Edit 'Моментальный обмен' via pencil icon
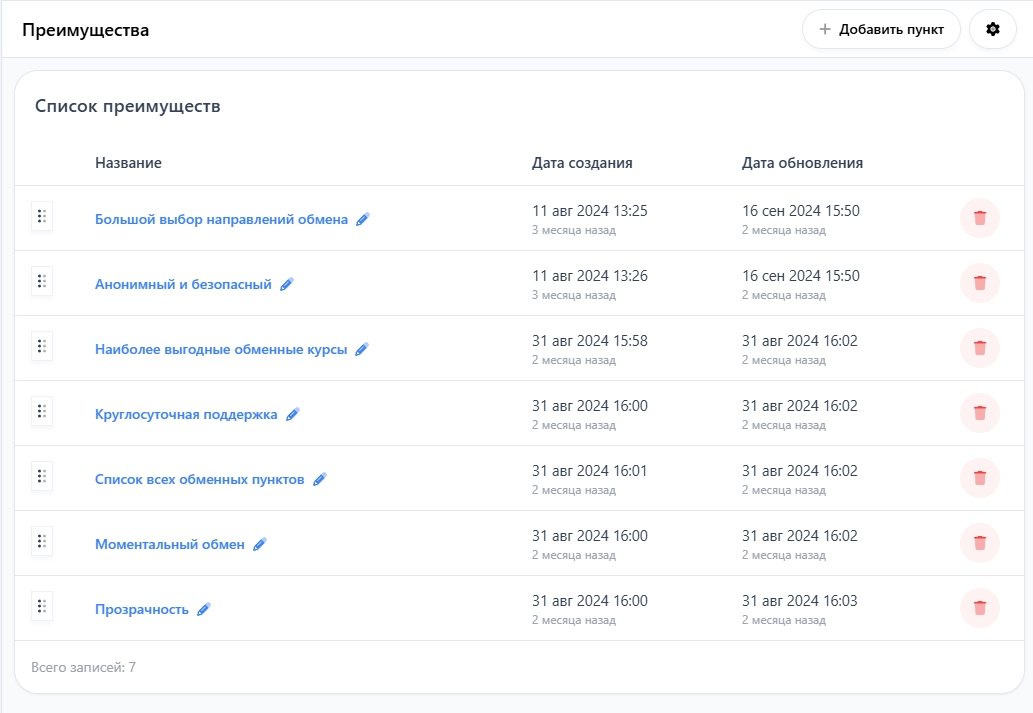Viewport: 1033px width, 713px height. [x=260, y=544]
